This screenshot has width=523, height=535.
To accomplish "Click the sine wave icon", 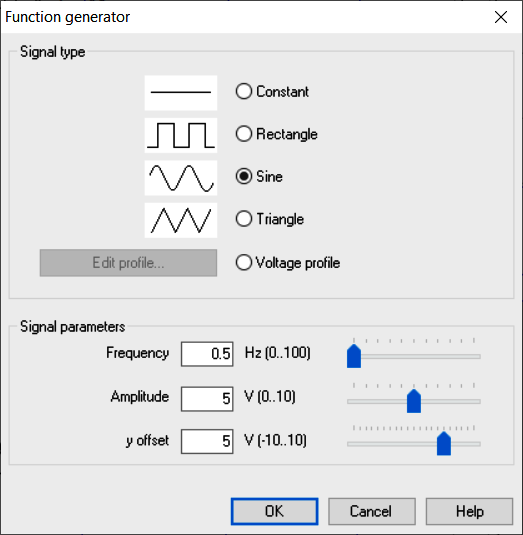I will [x=181, y=178].
